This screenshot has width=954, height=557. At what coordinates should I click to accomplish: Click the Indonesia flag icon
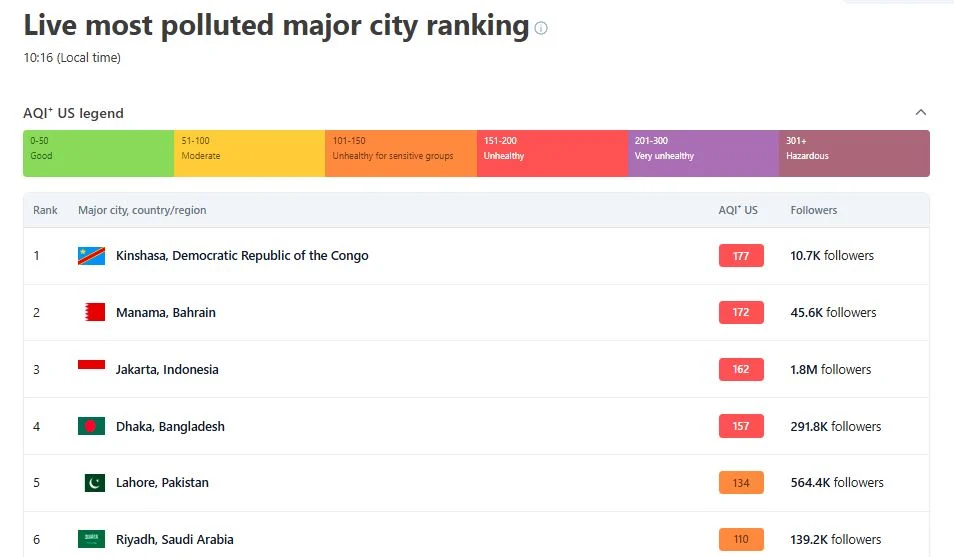coord(91,365)
